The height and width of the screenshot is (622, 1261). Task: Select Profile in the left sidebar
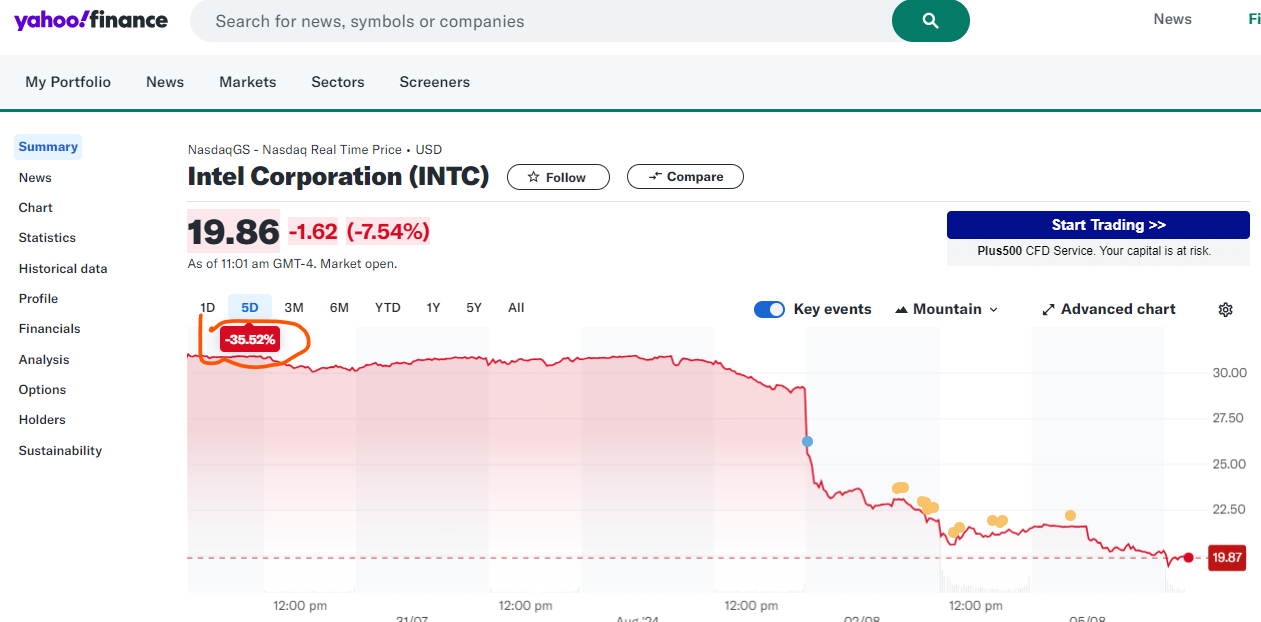coord(38,299)
